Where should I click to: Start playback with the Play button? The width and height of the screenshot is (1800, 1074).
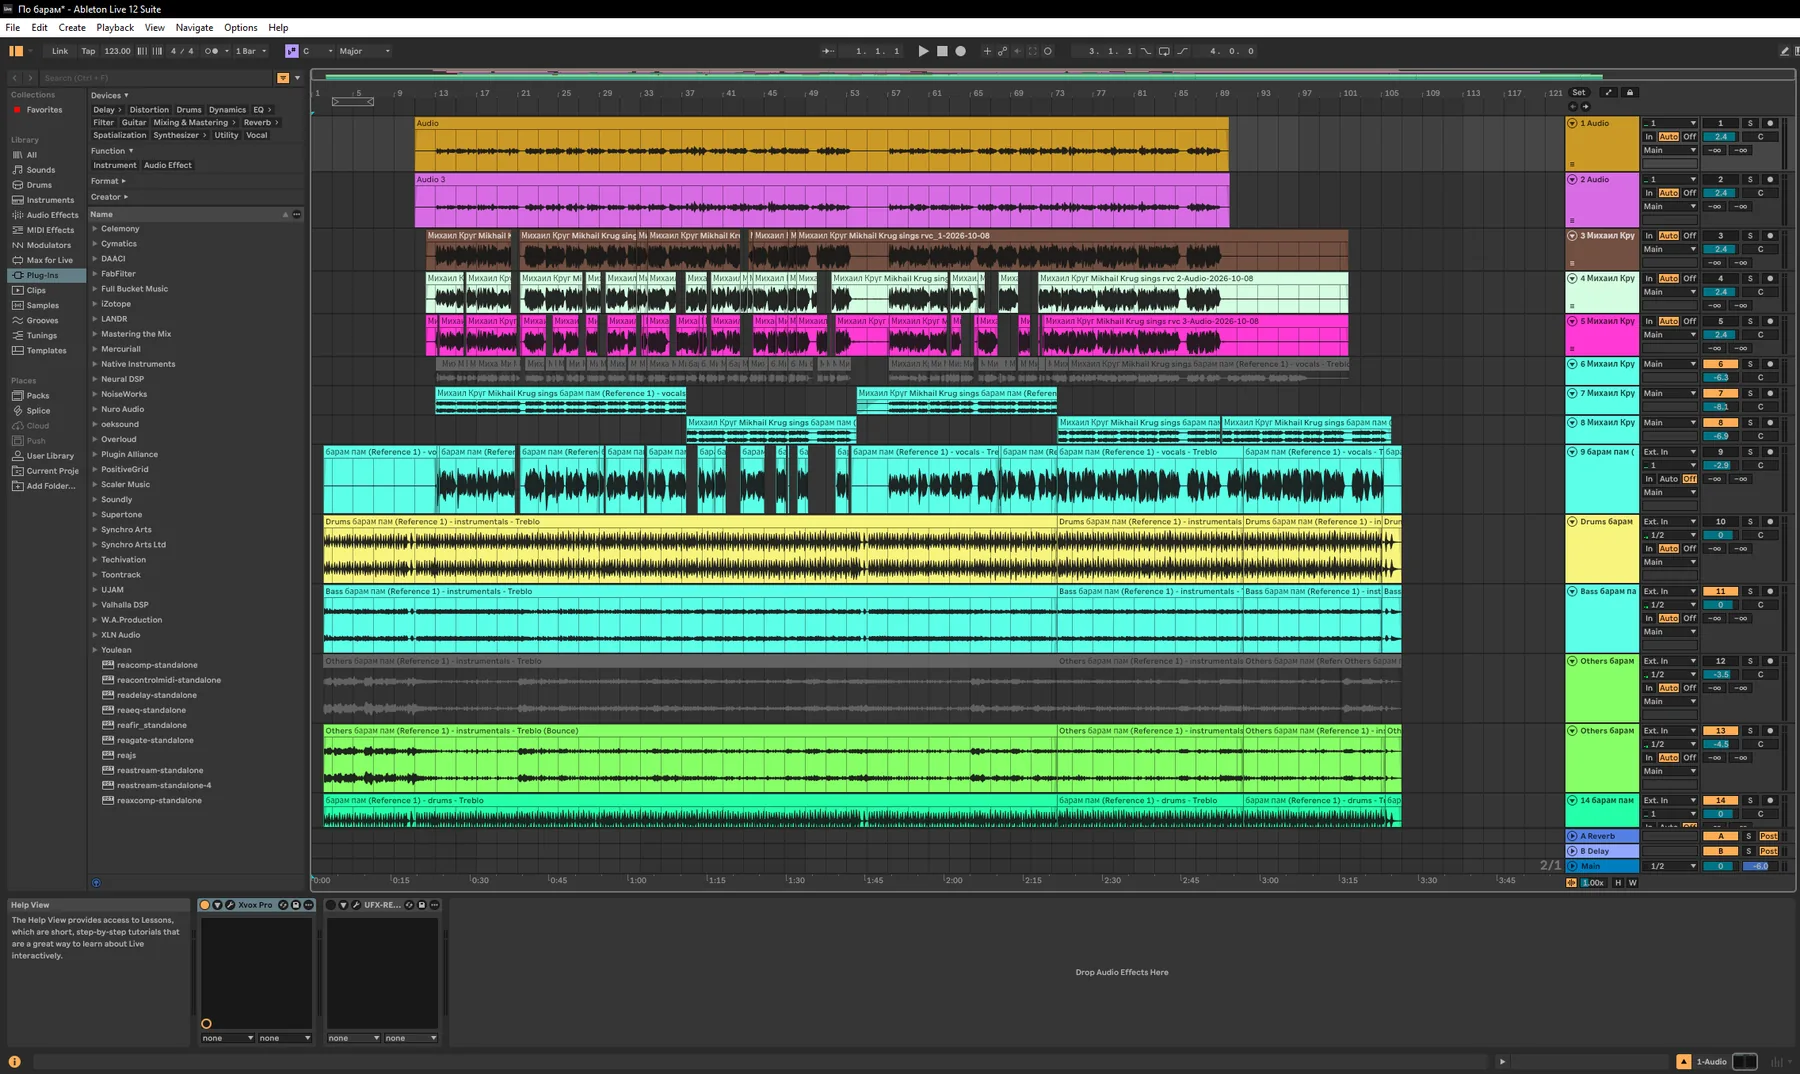tap(923, 51)
